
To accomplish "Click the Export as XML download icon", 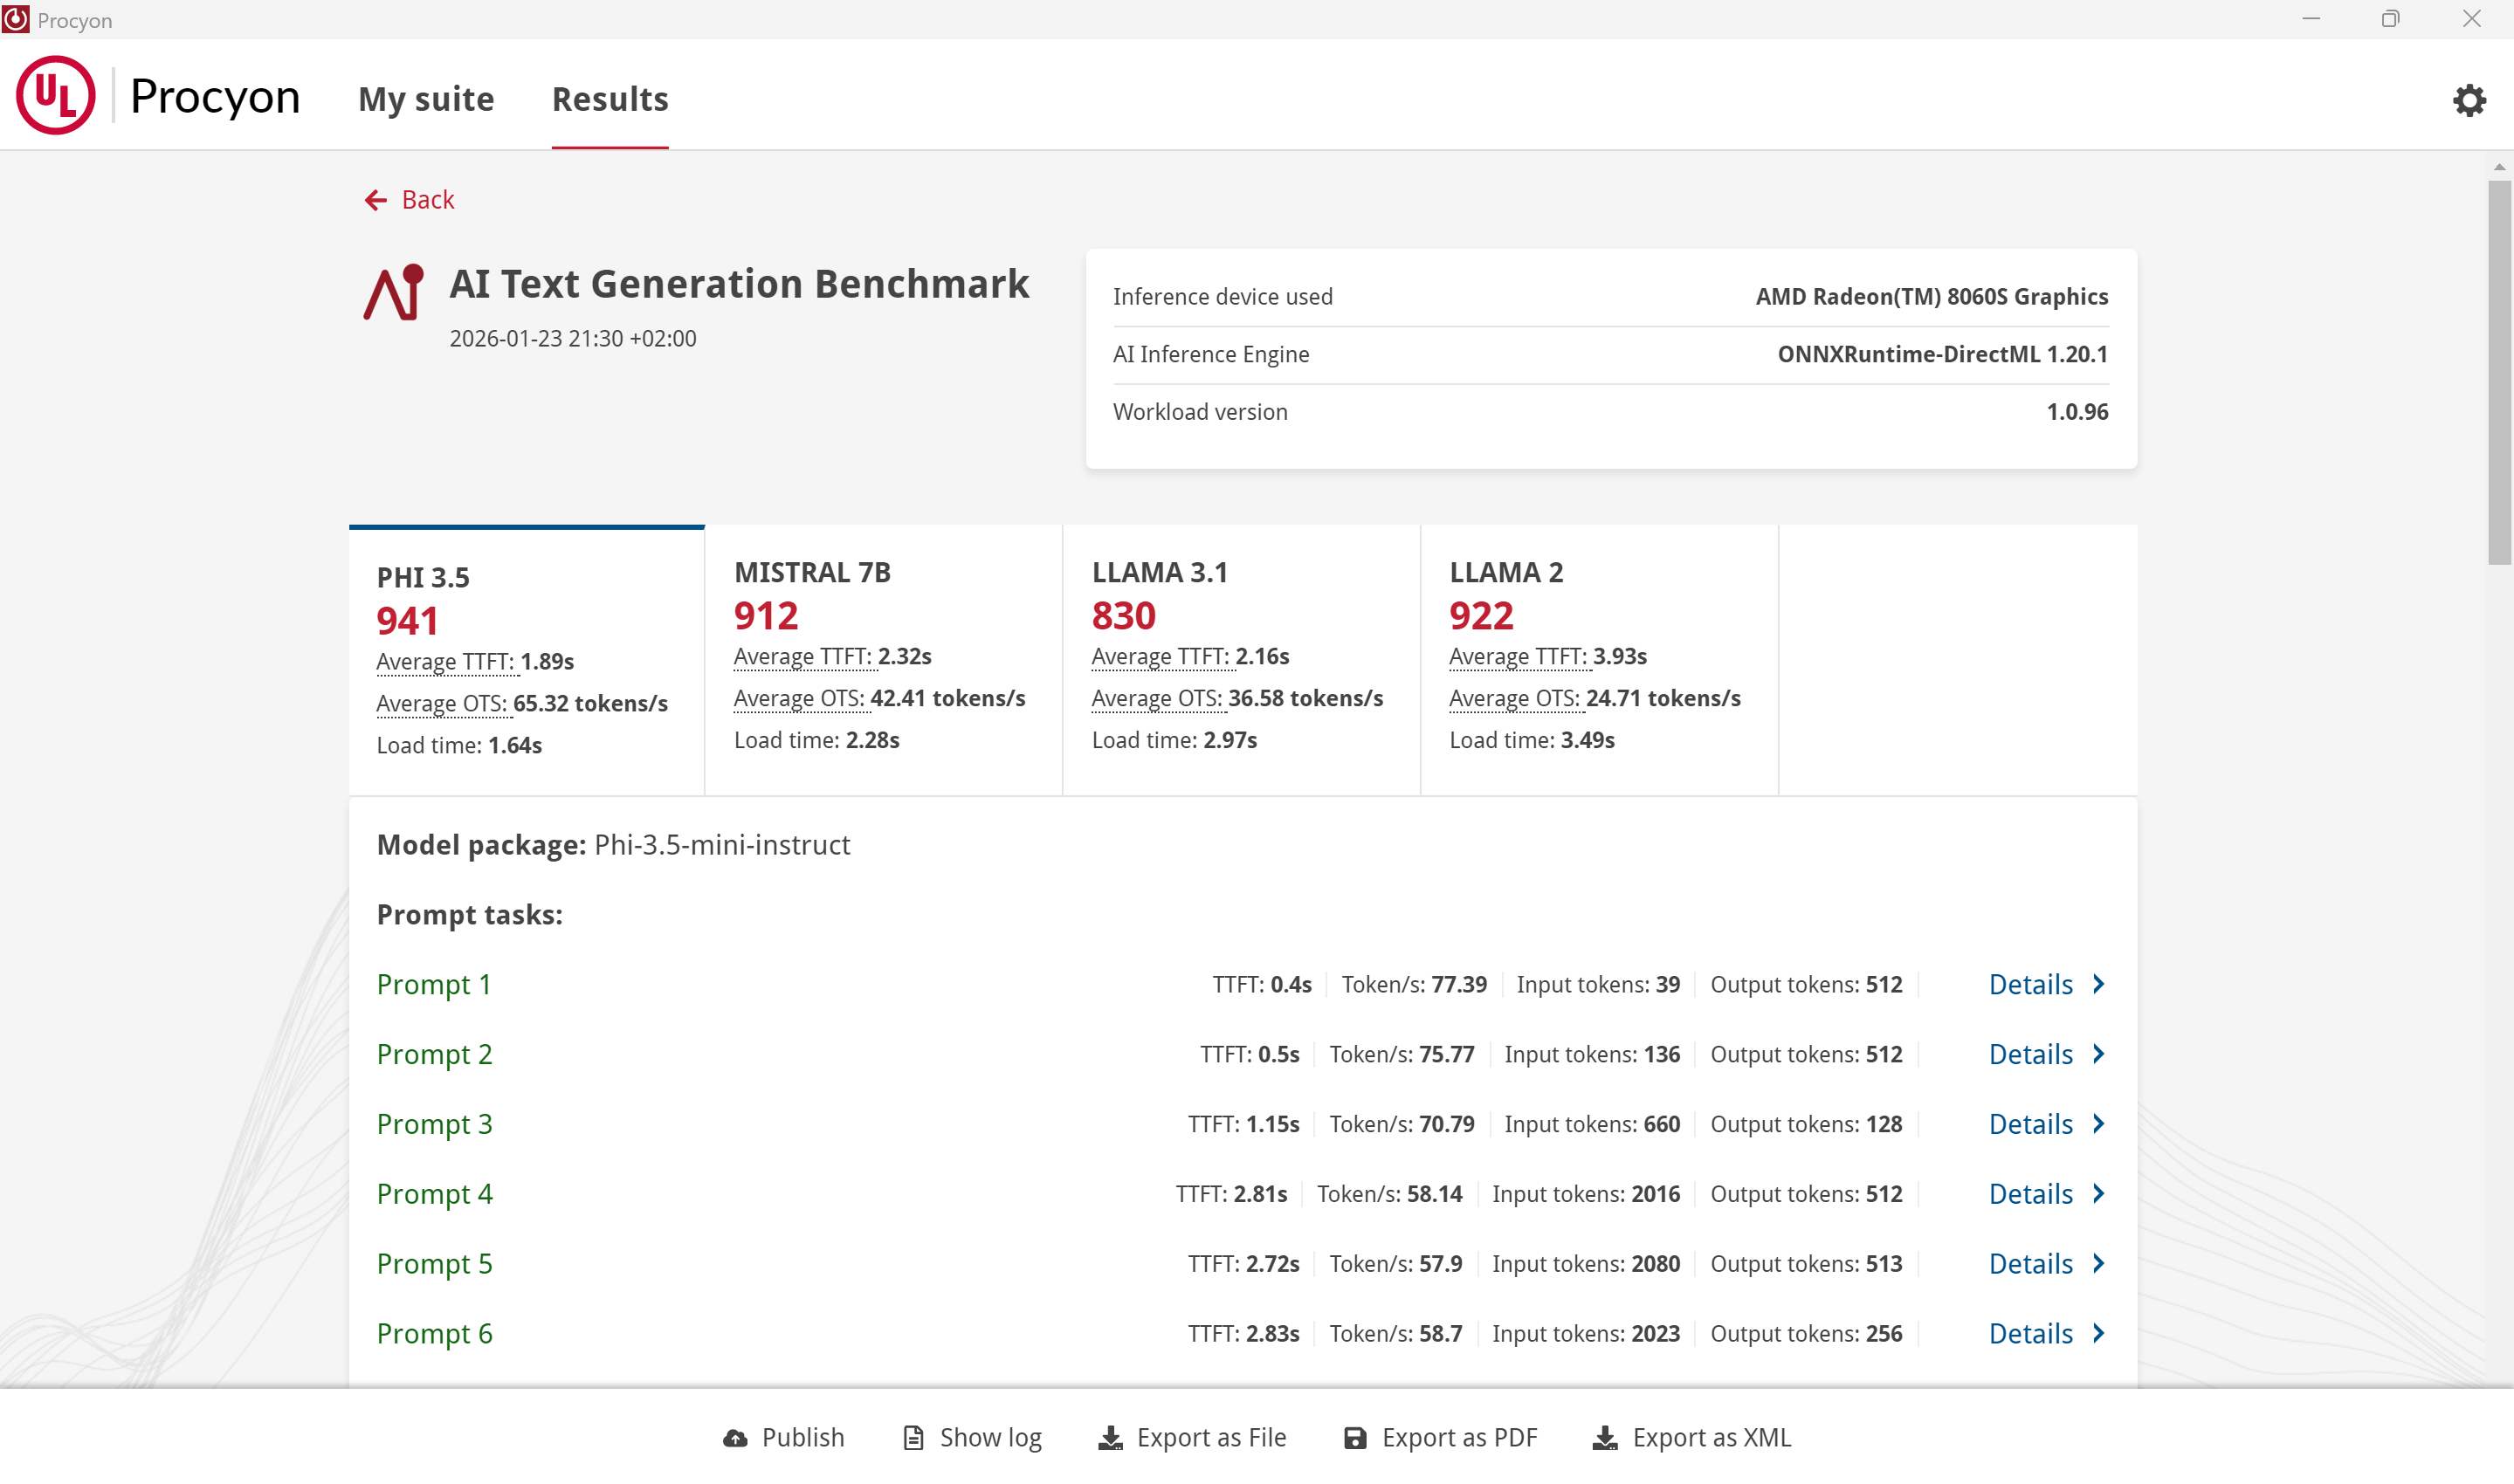I will click(1605, 1438).
